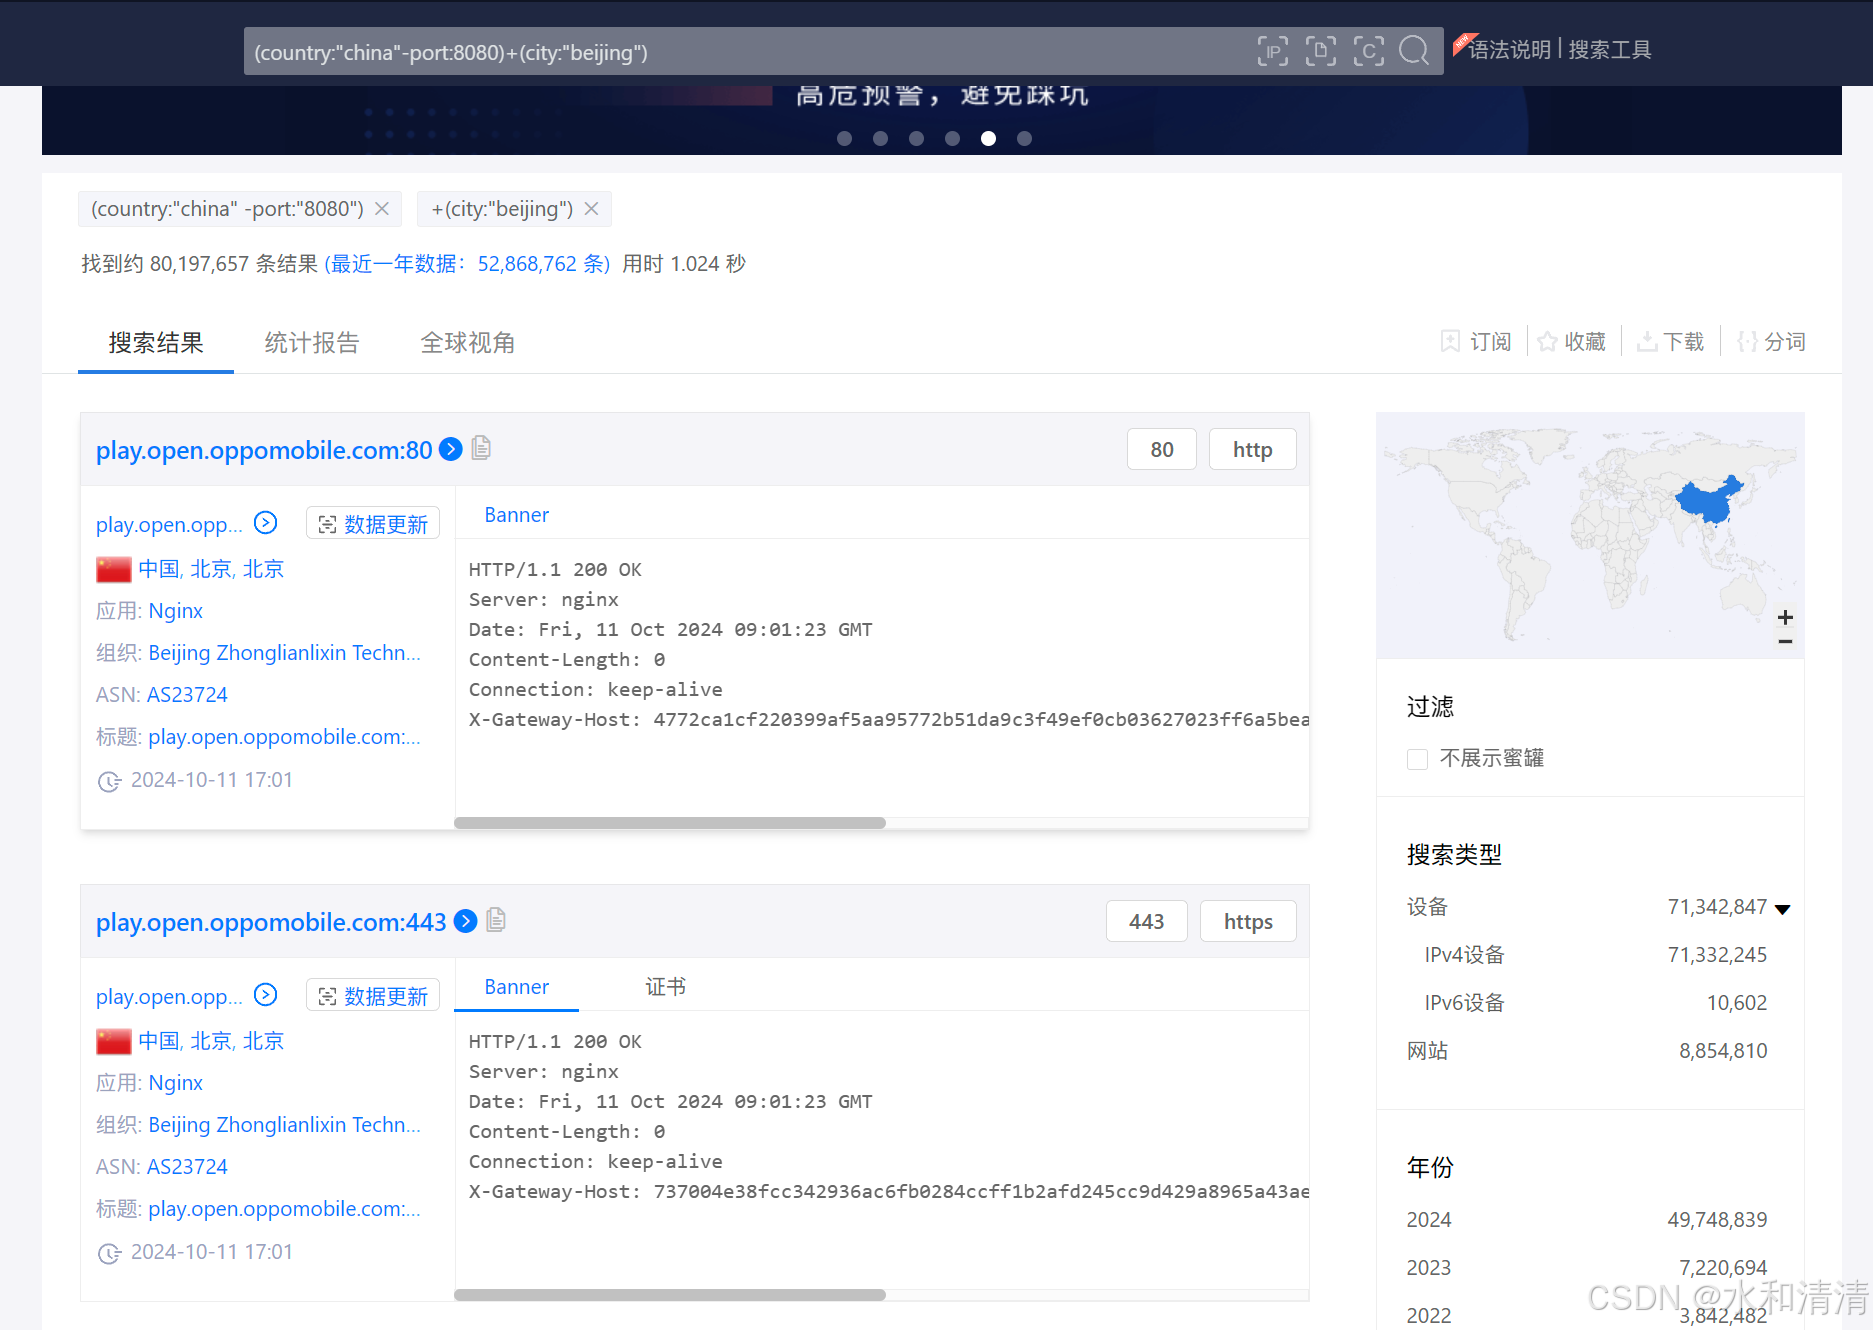The image size is (1873, 1330).
Task: Click China flag in the port 443 result
Action: pyautogui.click(x=114, y=1042)
